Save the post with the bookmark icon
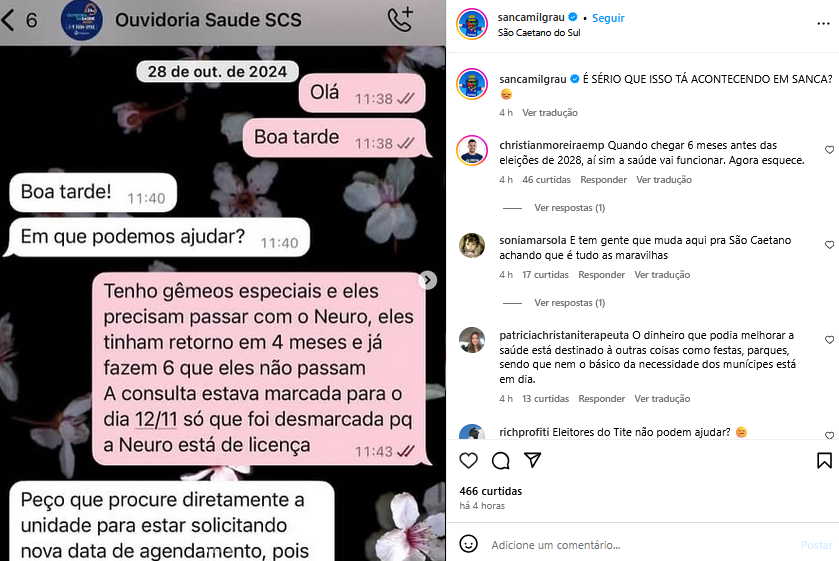 [824, 460]
